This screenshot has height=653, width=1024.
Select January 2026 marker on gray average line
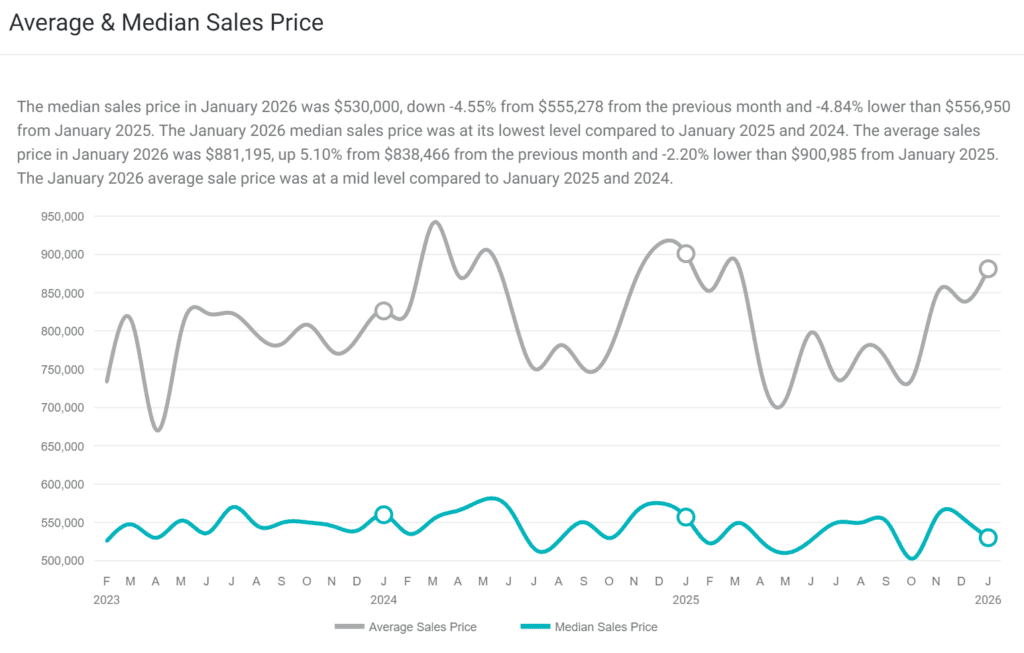(988, 268)
